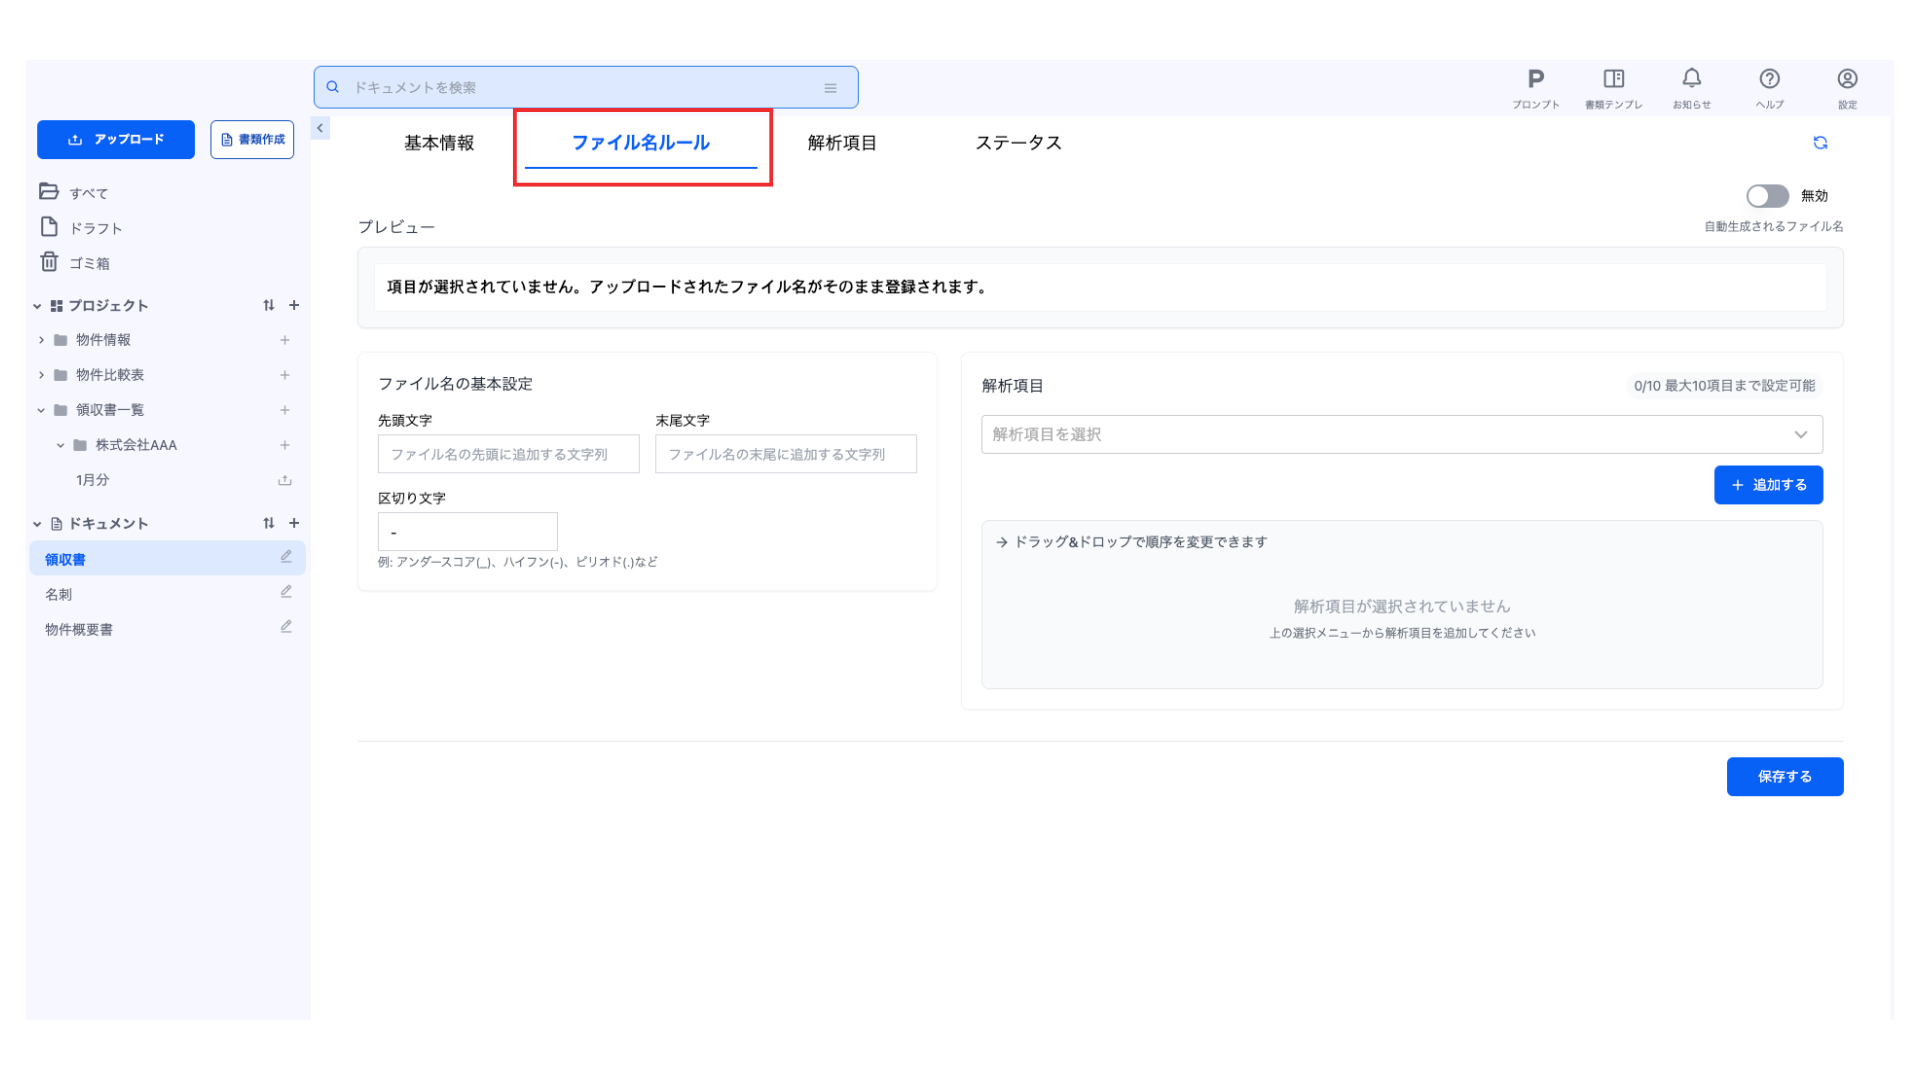Click the refresh icon near tabs
This screenshot has height=1080, width=1920.
tap(1820, 143)
